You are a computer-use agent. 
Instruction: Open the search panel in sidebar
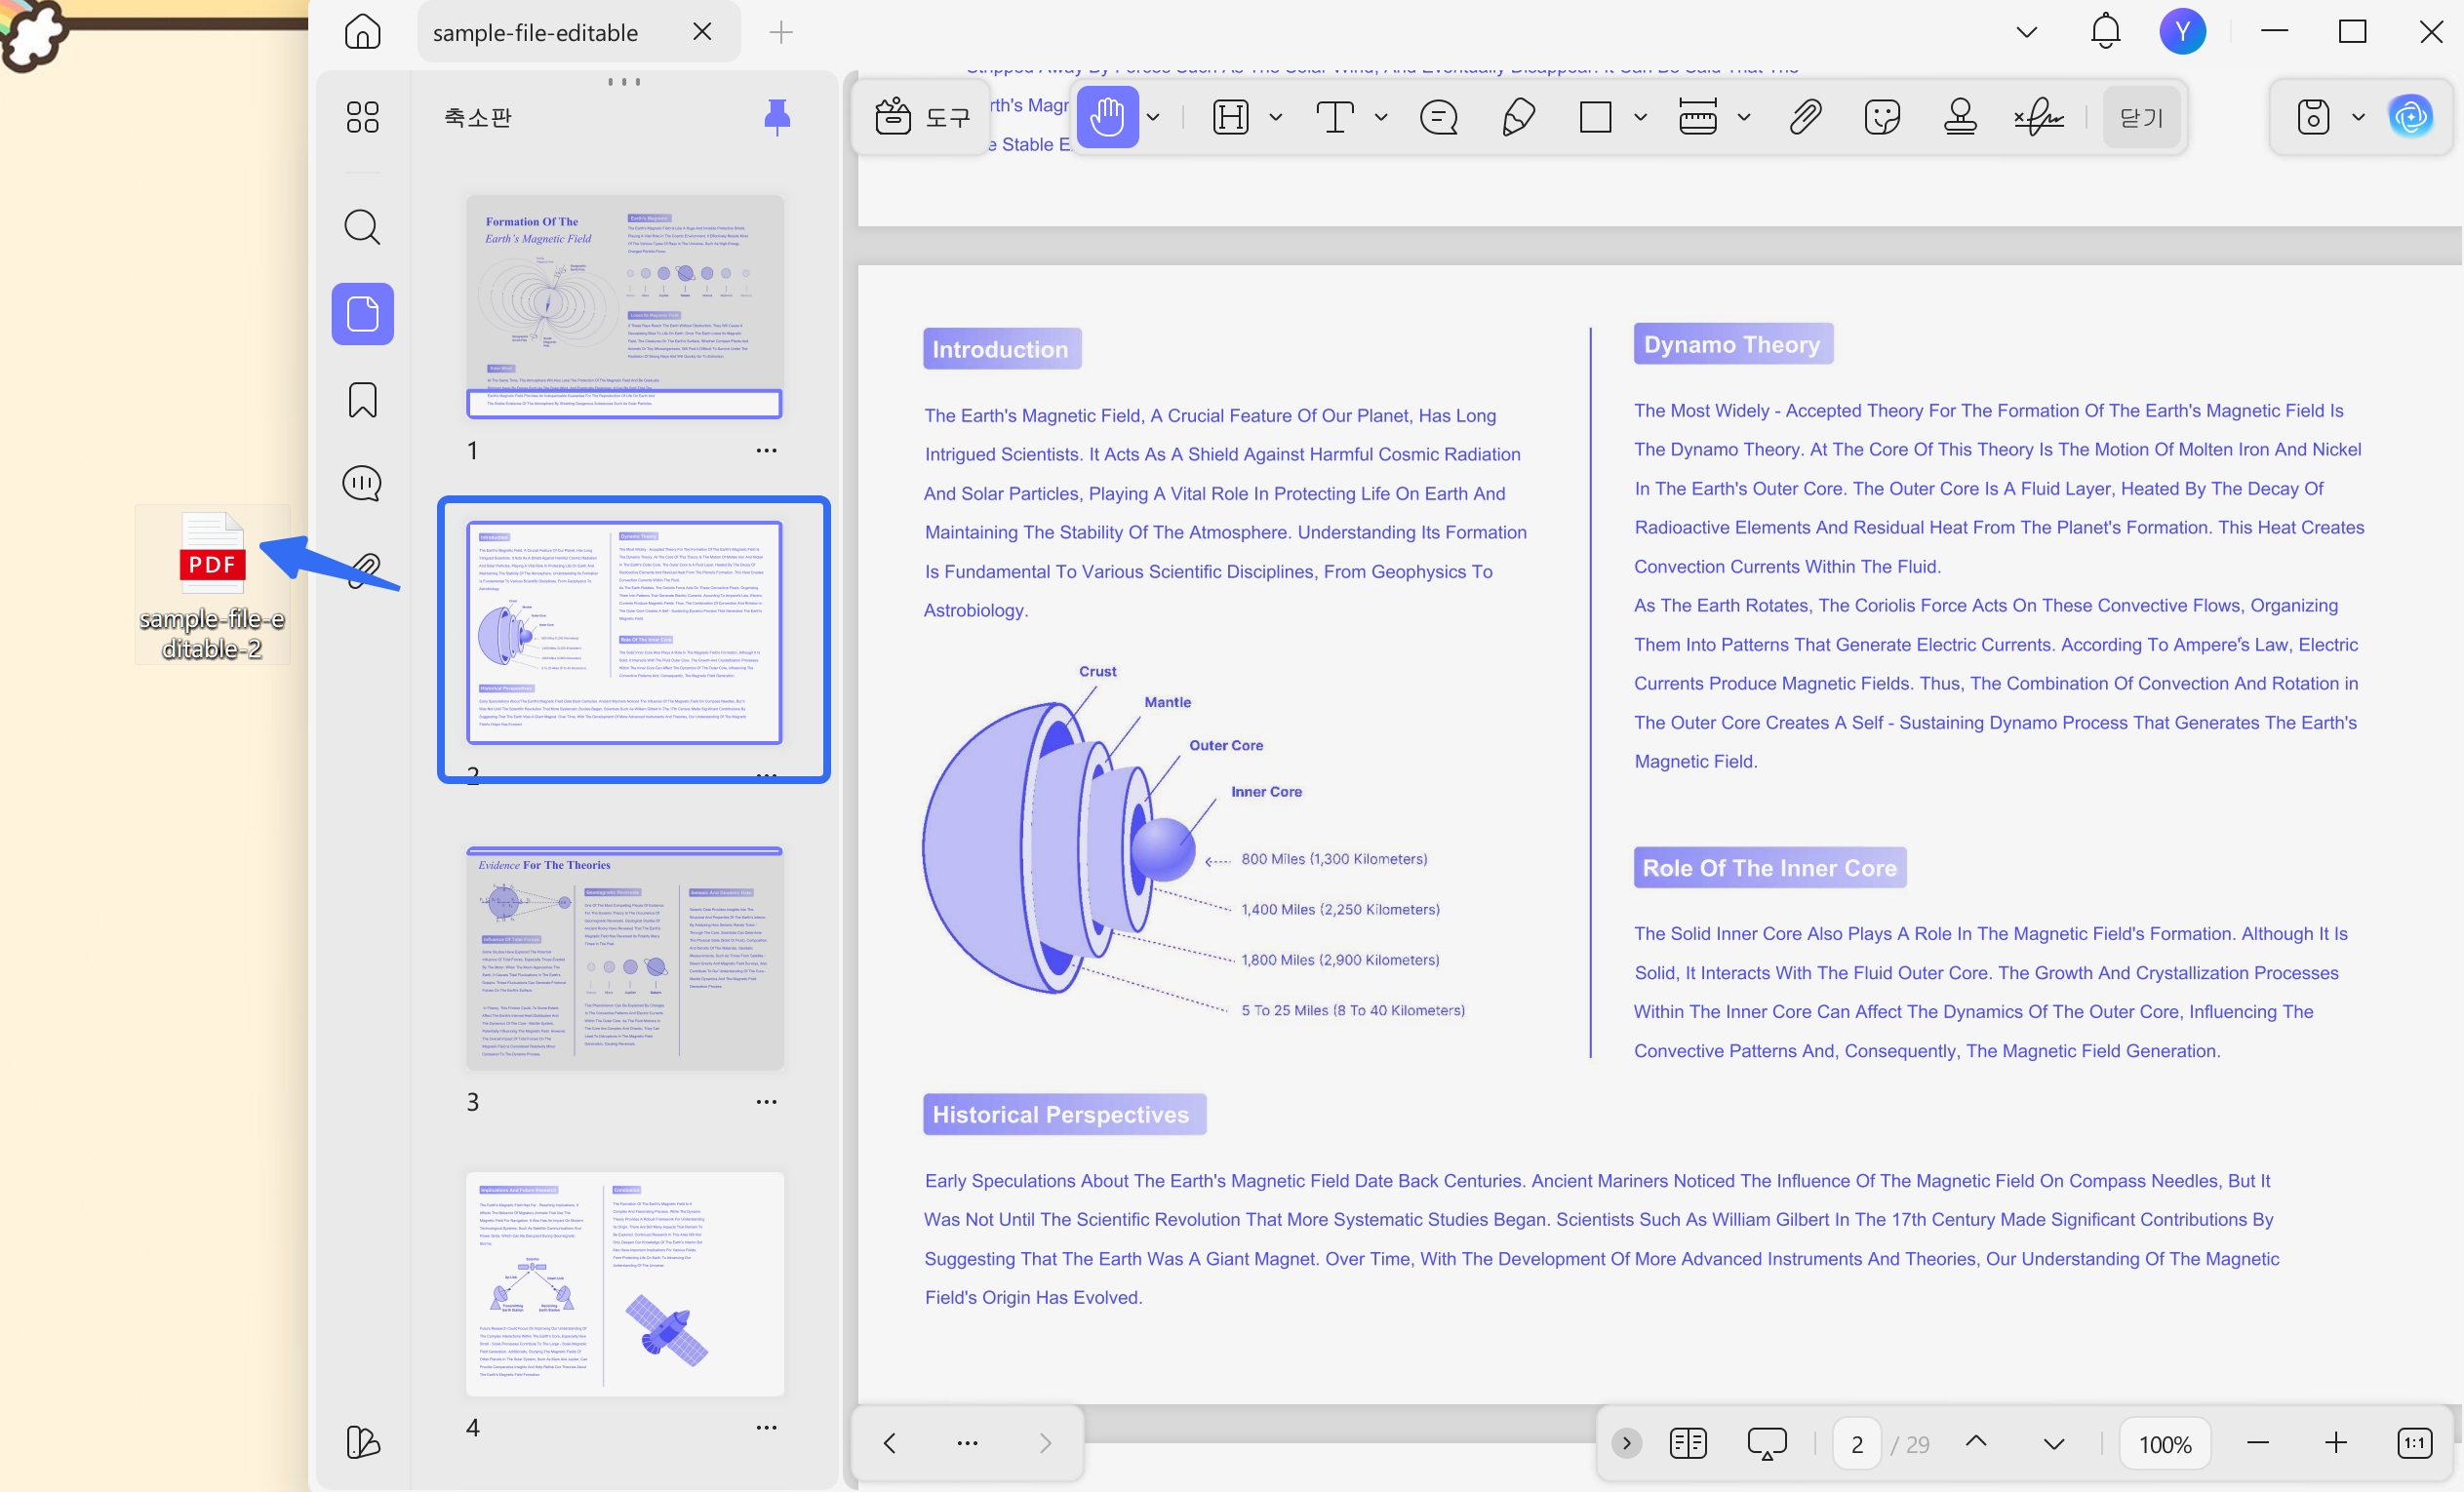click(x=362, y=227)
